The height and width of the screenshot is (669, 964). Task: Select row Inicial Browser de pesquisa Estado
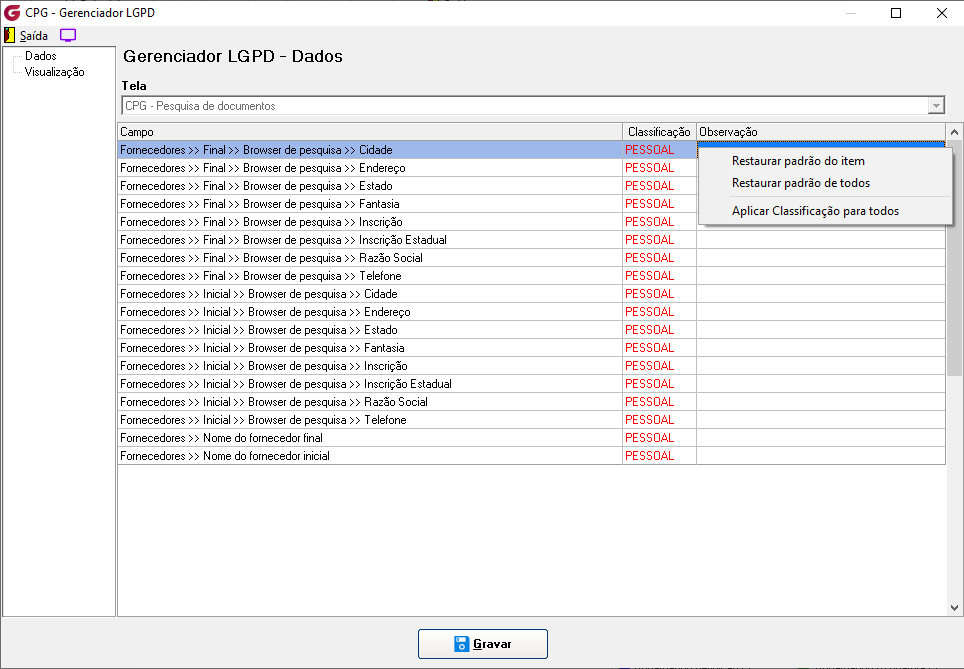click(x=370, y=330)
